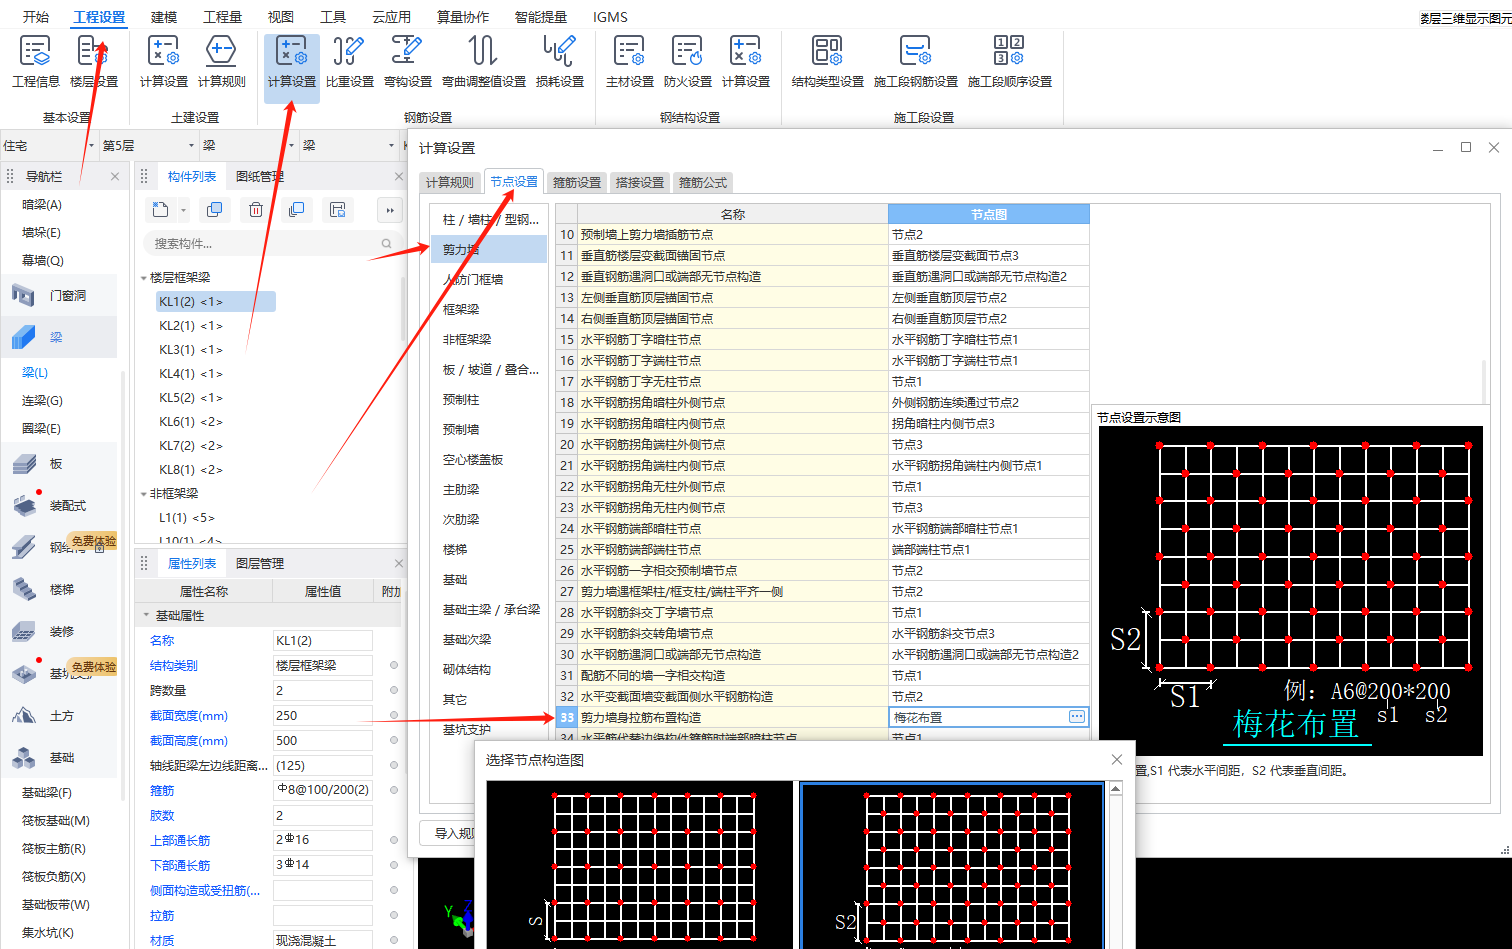Switch to 计算规则 tab in dialog
The width and height of the screenshot is (1512, 949).
click(450, 182)
